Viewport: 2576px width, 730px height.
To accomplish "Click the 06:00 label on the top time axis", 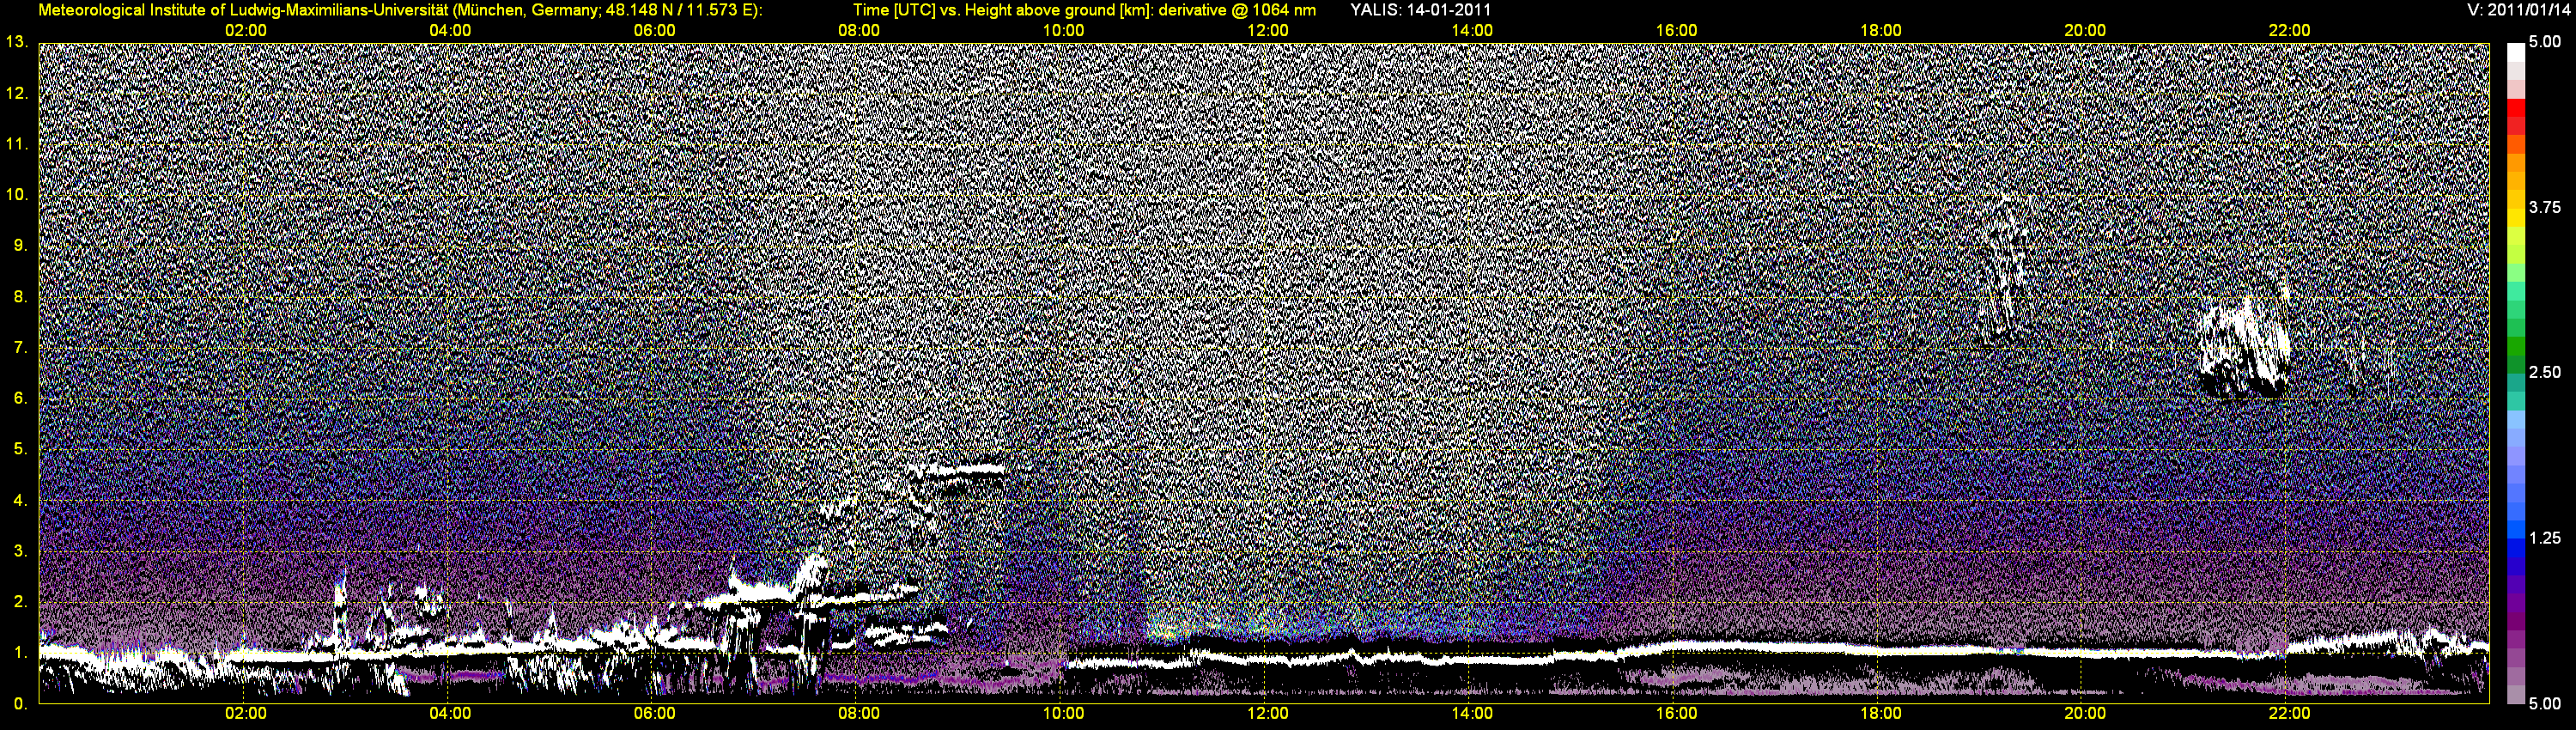I will (x=654, y=31).
